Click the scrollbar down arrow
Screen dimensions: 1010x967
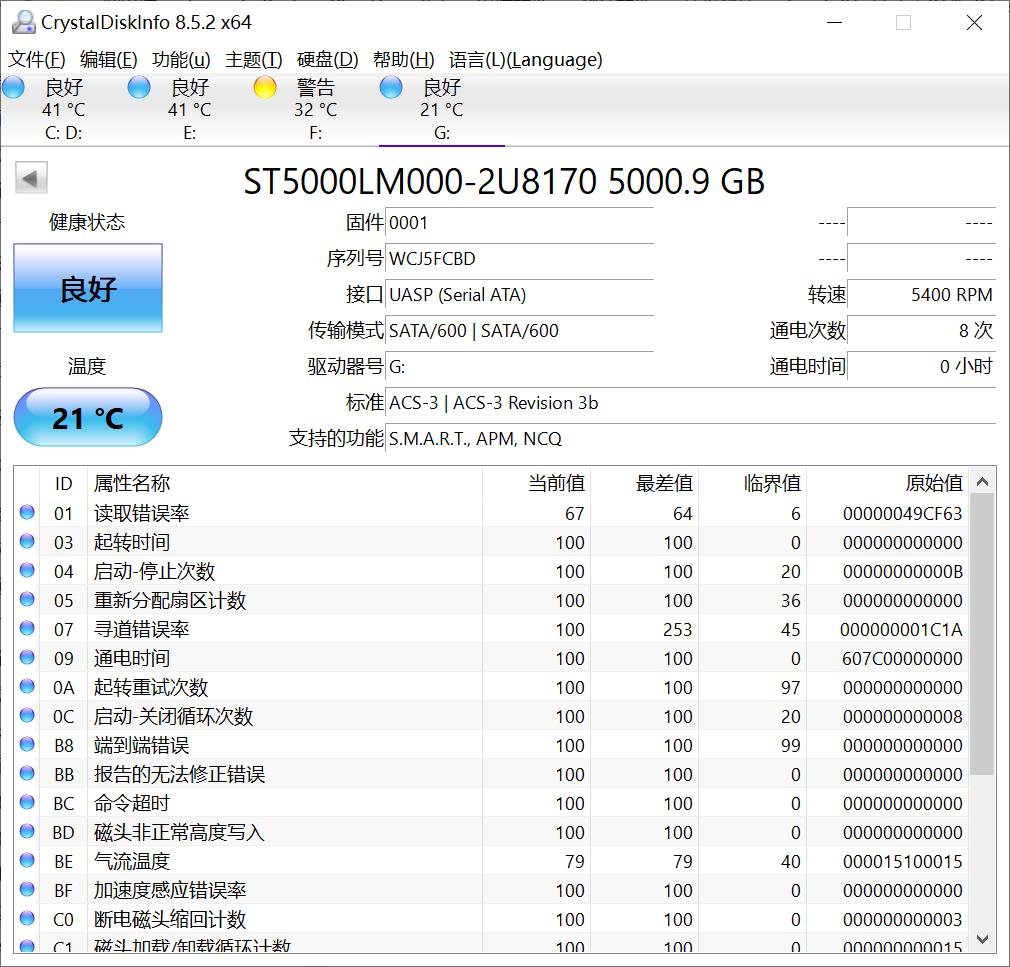pyautogui.click(x=982, y=938)
